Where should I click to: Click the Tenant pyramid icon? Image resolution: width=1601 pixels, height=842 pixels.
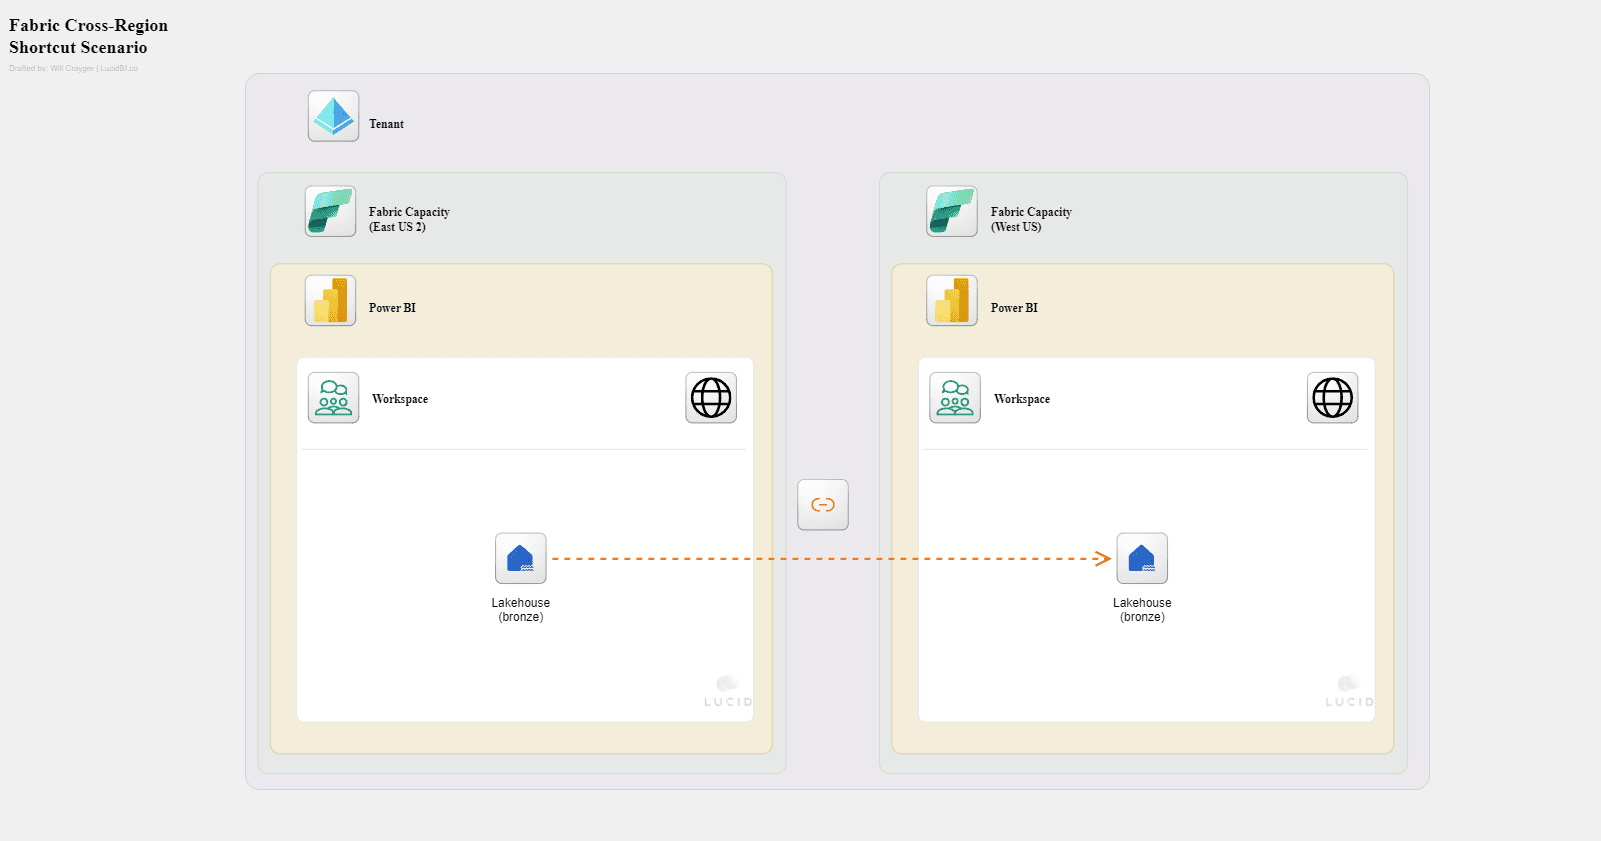click(333, 116)
